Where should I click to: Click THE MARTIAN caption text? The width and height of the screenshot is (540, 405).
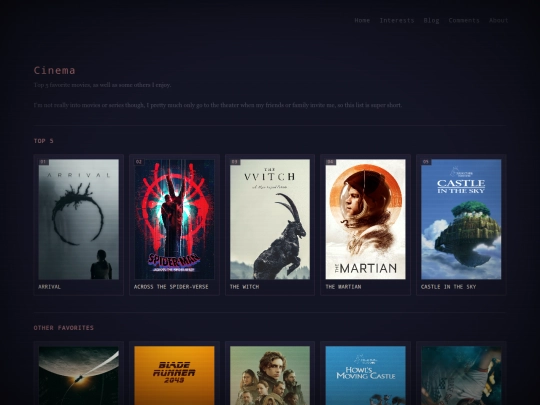pyautogui.click(x=343, y=287)
